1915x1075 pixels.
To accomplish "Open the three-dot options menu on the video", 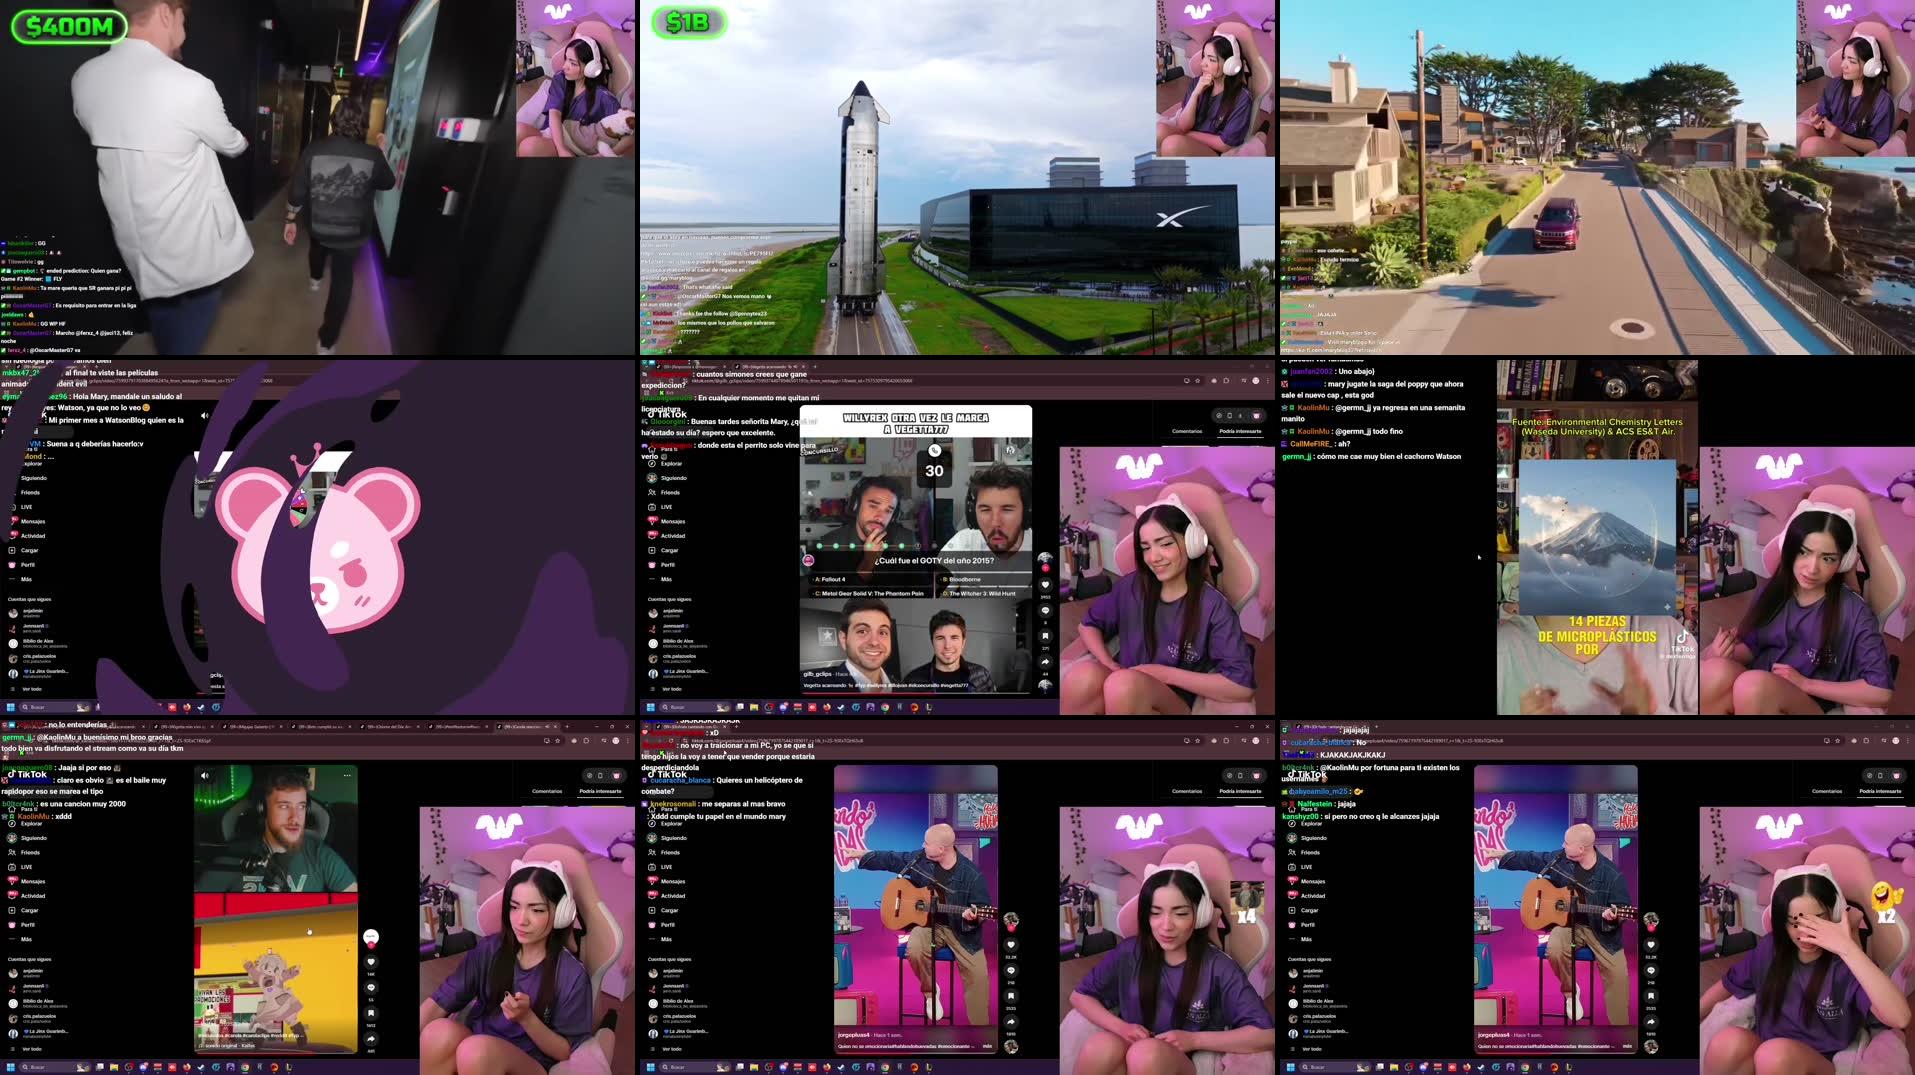I will click(x=347, y=773).
